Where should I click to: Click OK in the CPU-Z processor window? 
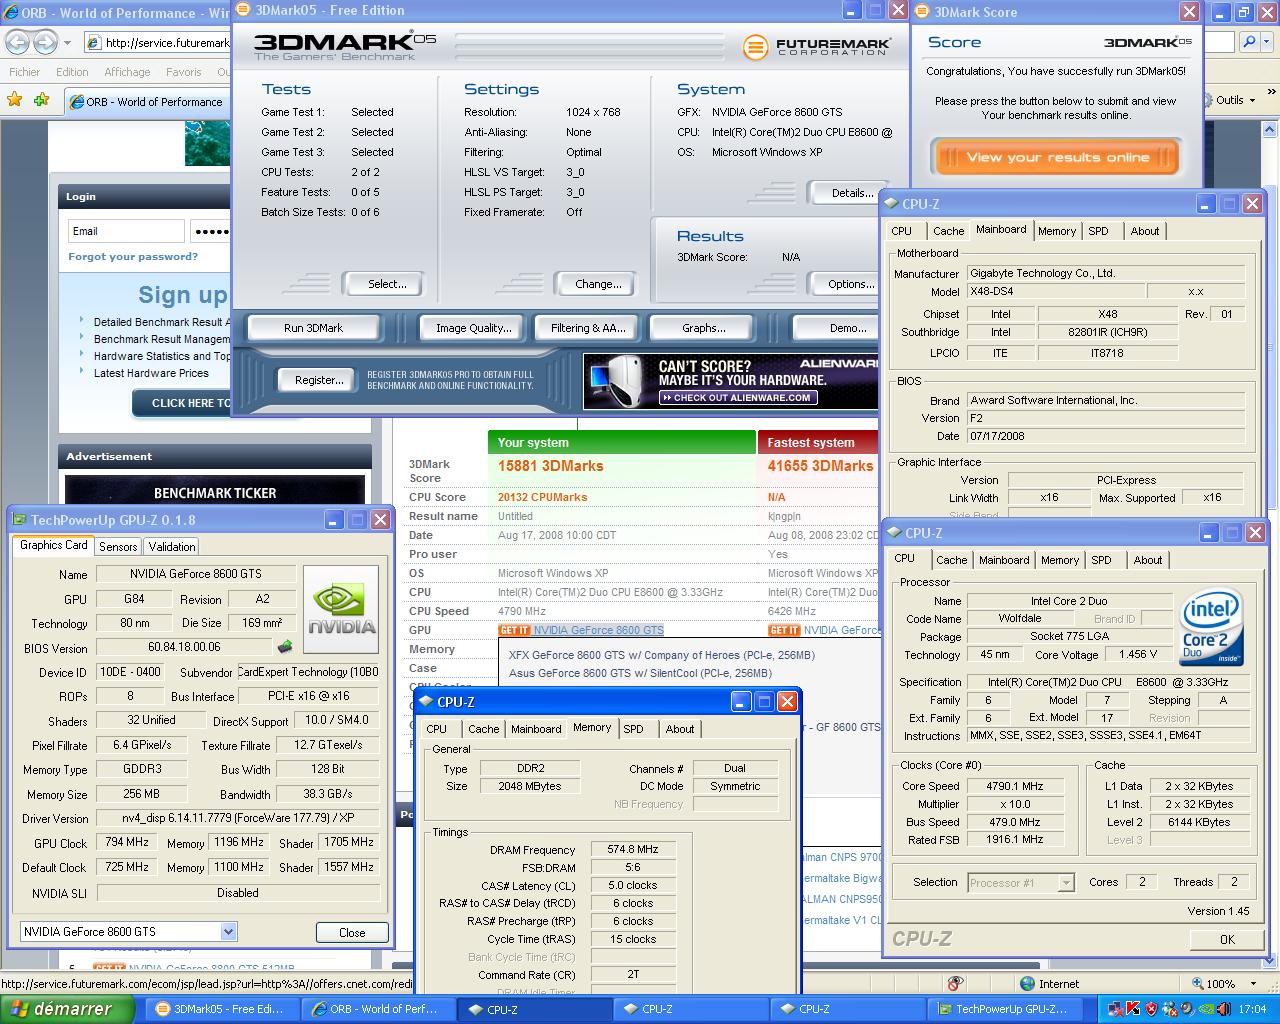(1227, 939)
